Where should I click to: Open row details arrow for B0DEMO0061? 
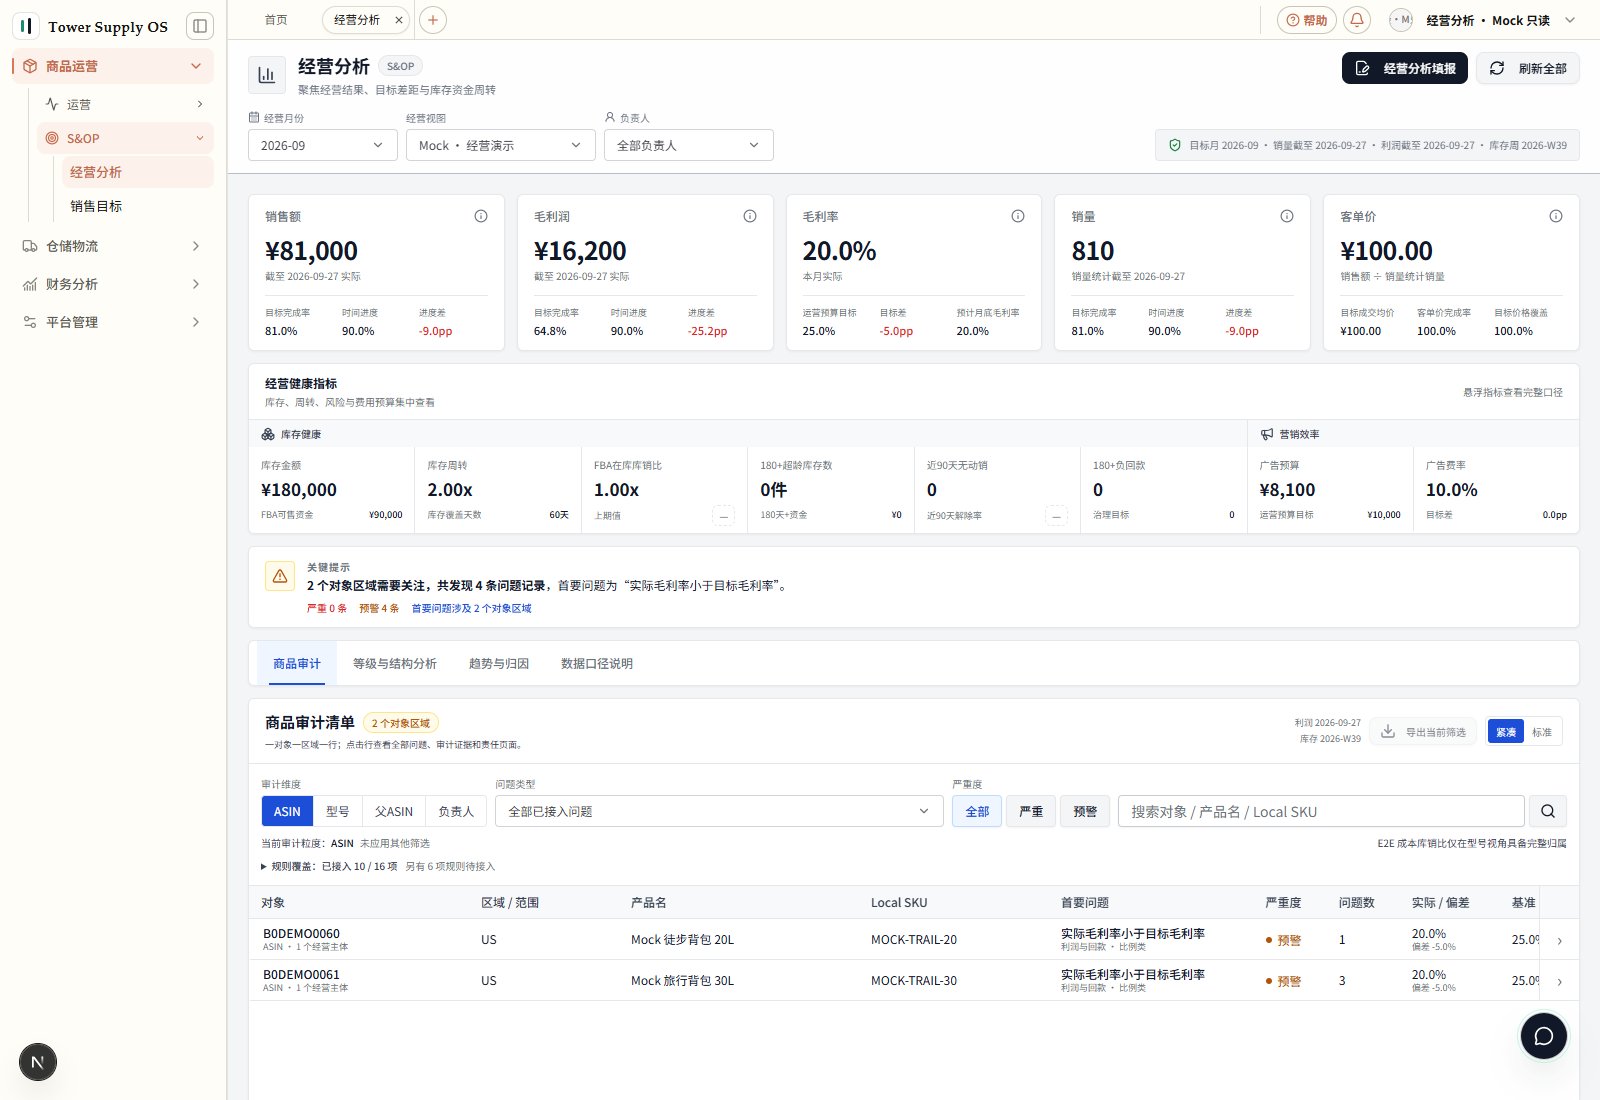coord(1559,981)
